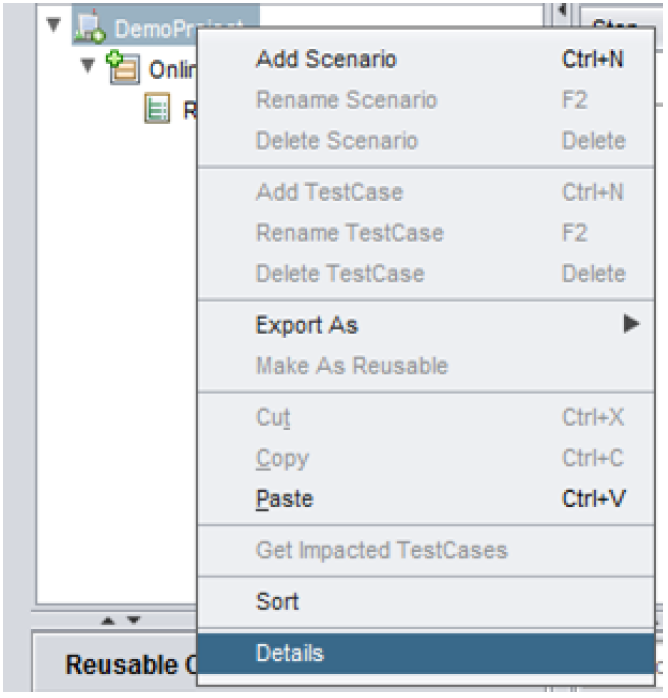Open the Export As submenu arrow
Image resolution: width=668 pixels, height=698 pixels.
pyautogui.click(x=631, y=324)
